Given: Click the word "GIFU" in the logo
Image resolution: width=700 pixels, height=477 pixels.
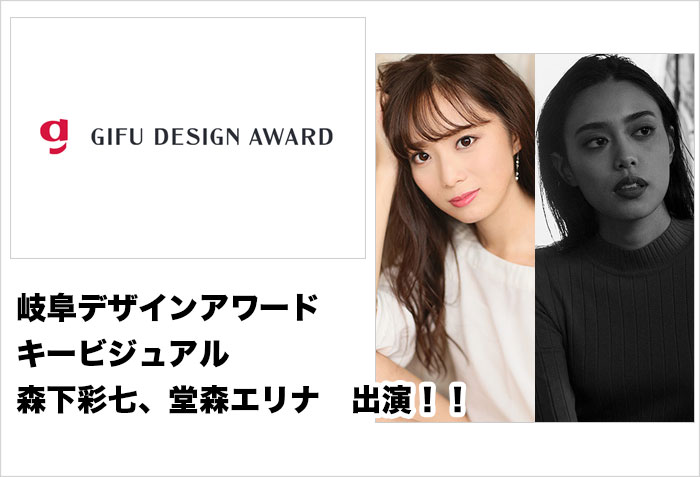Looking at the screenshot, I should click(x=117, y=137).
